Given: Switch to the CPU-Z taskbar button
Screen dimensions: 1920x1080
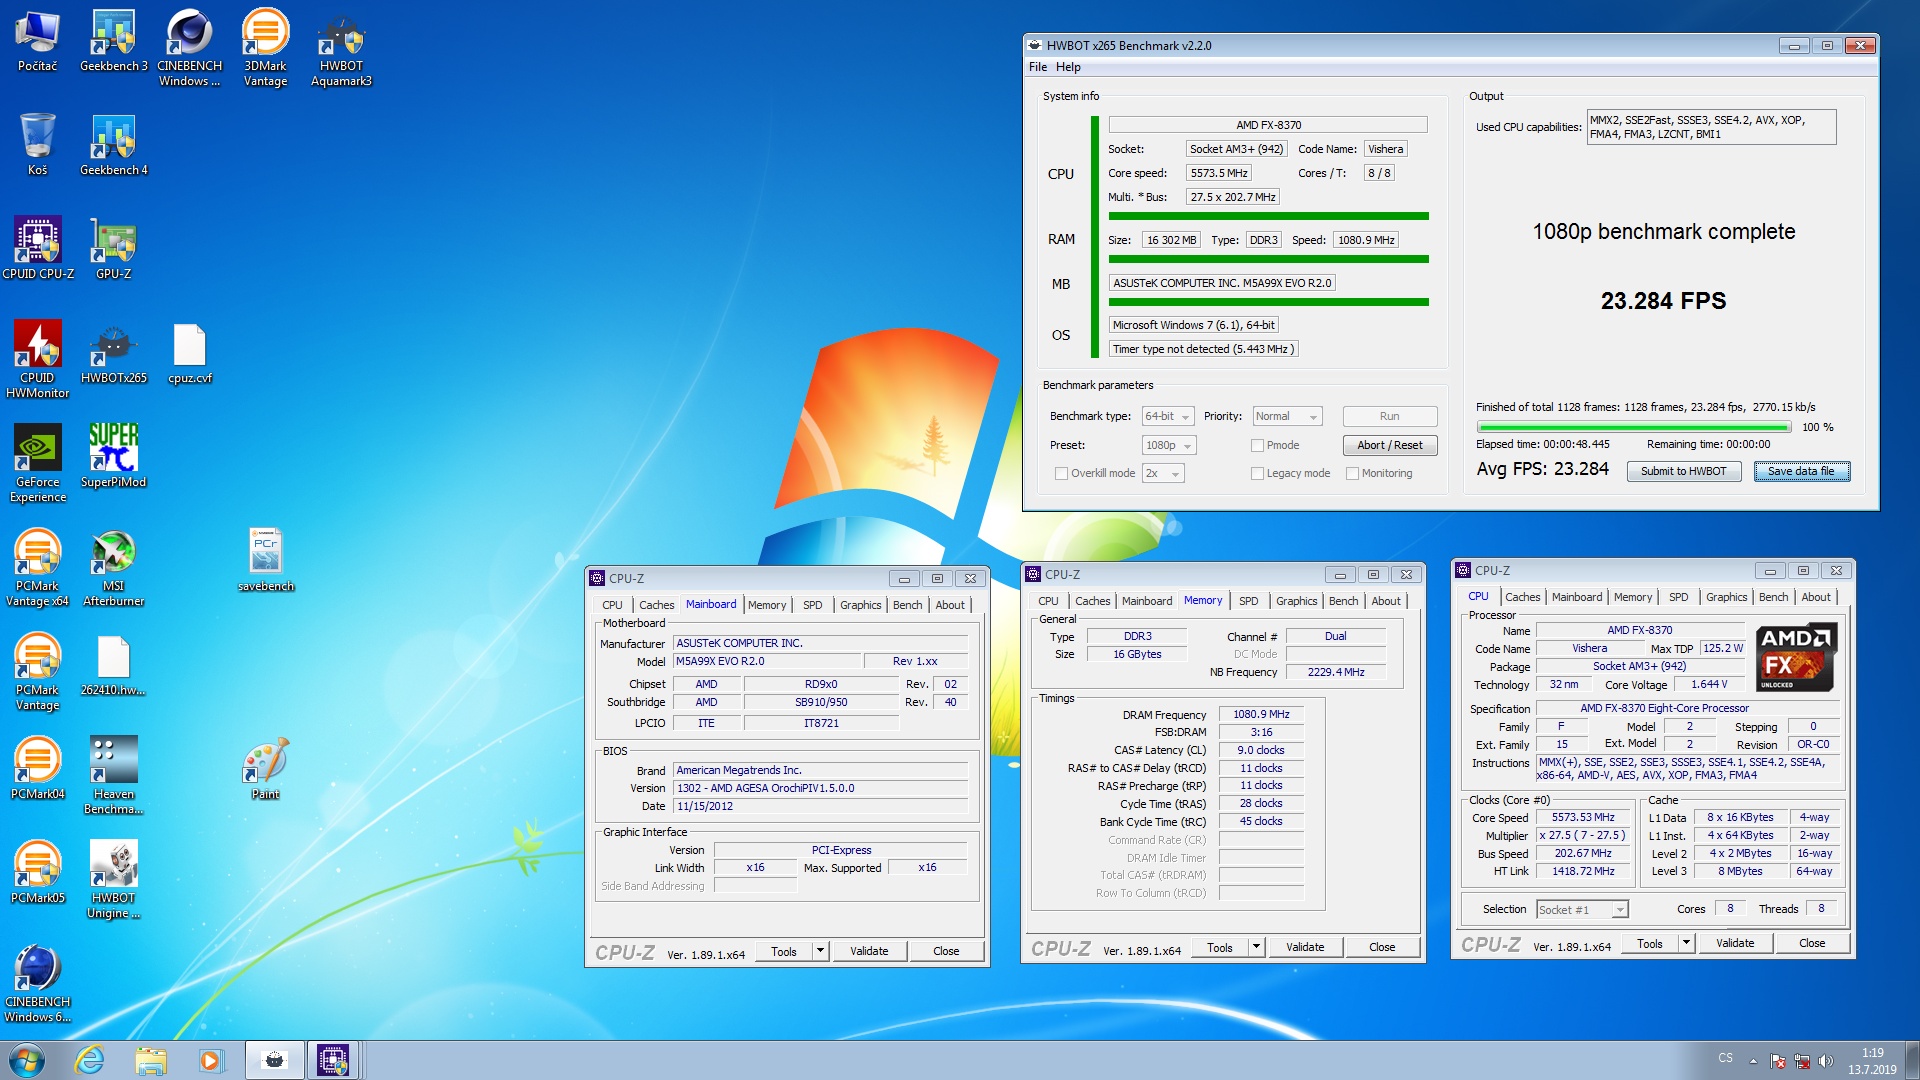Looking at the screenshot, I should [333, 1060].
